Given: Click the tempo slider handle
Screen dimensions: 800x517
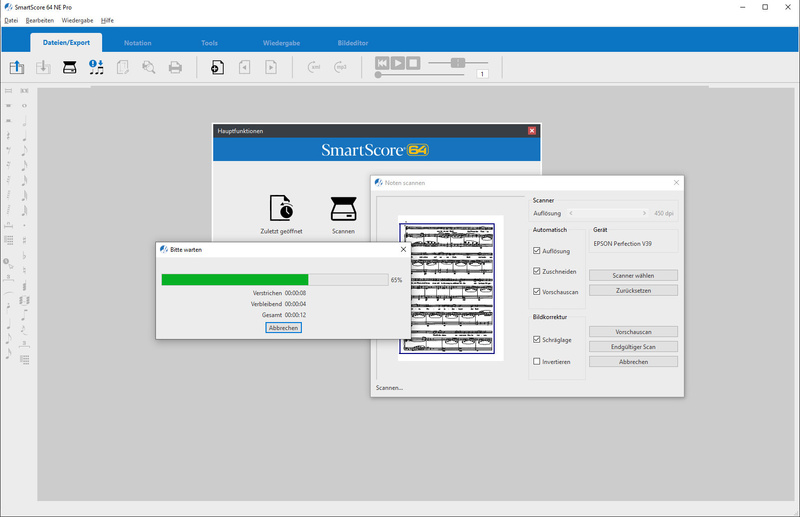Looking at the screenshot, I should (x=458, y=63).
